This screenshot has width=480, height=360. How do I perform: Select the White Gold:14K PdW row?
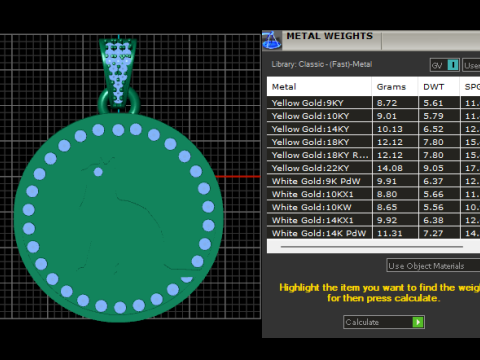tap(373, 233)
